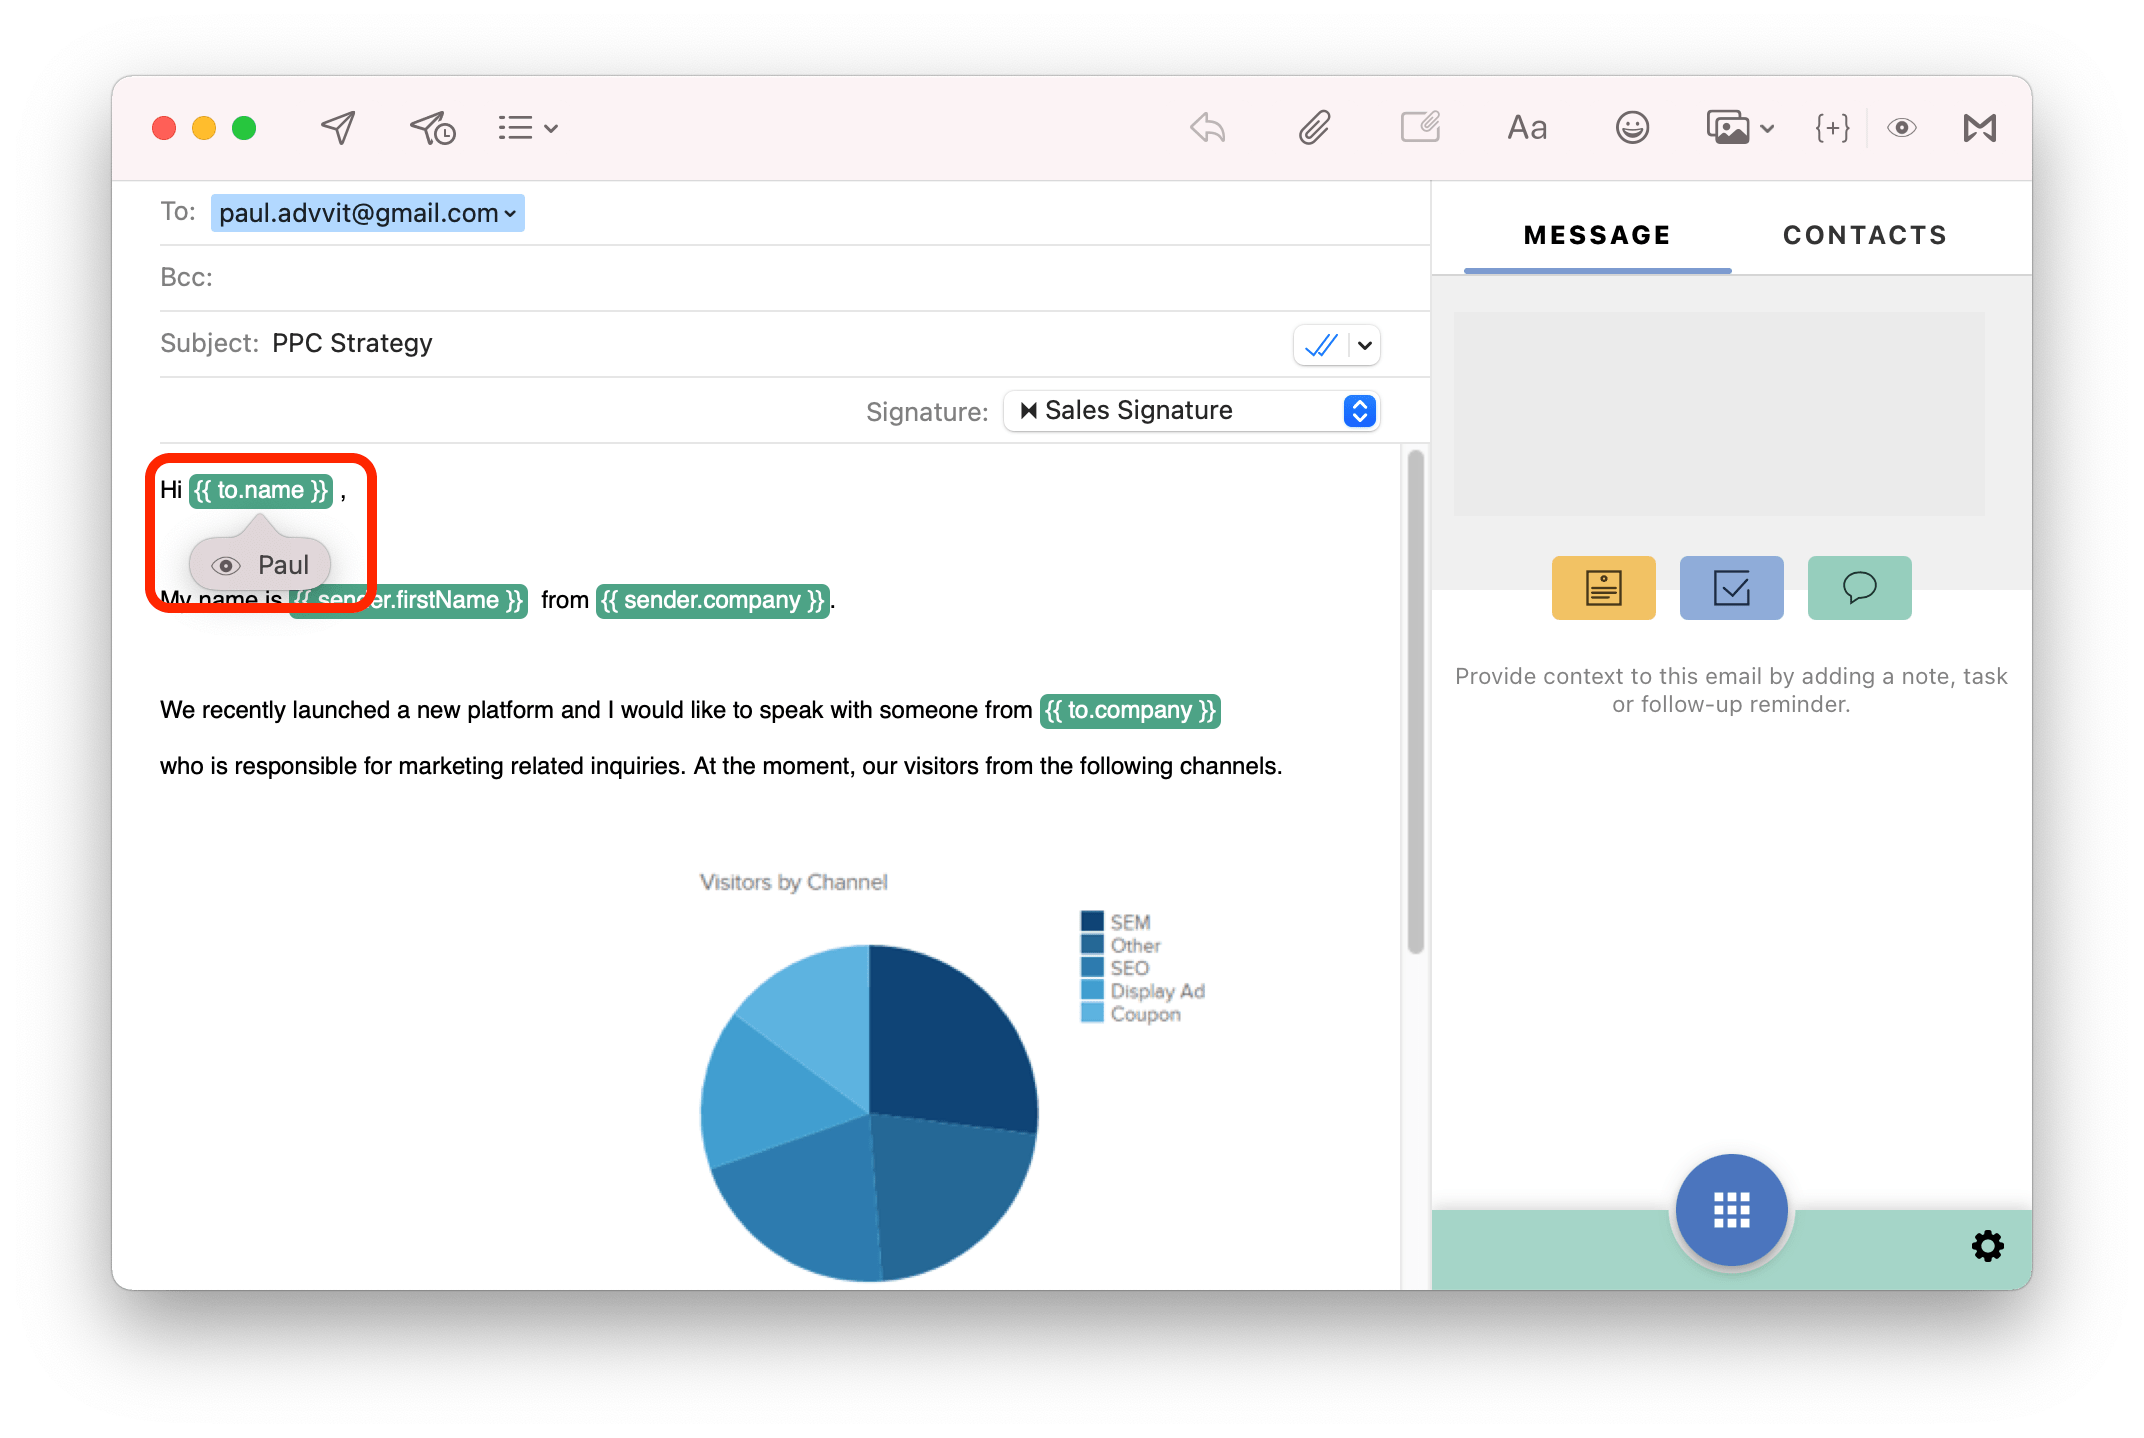Open the Sales Signature dropdown

(x=1191, y=411)
